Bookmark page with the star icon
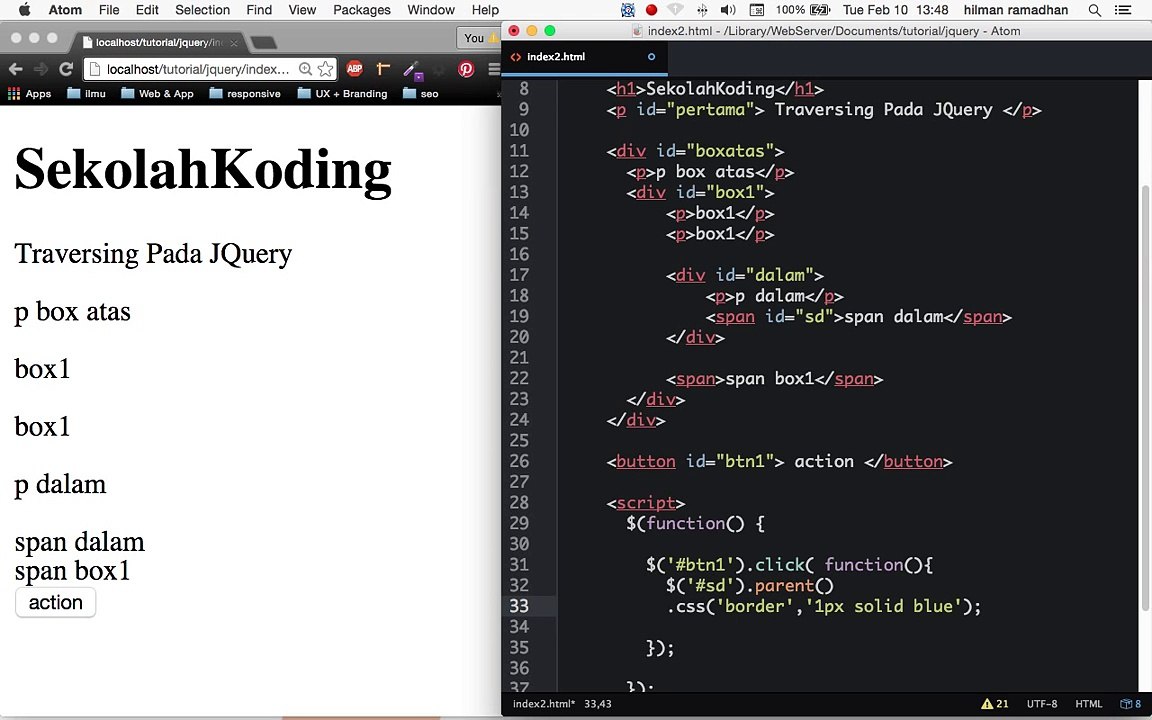Screen dimensions: 1152x720 325,69
